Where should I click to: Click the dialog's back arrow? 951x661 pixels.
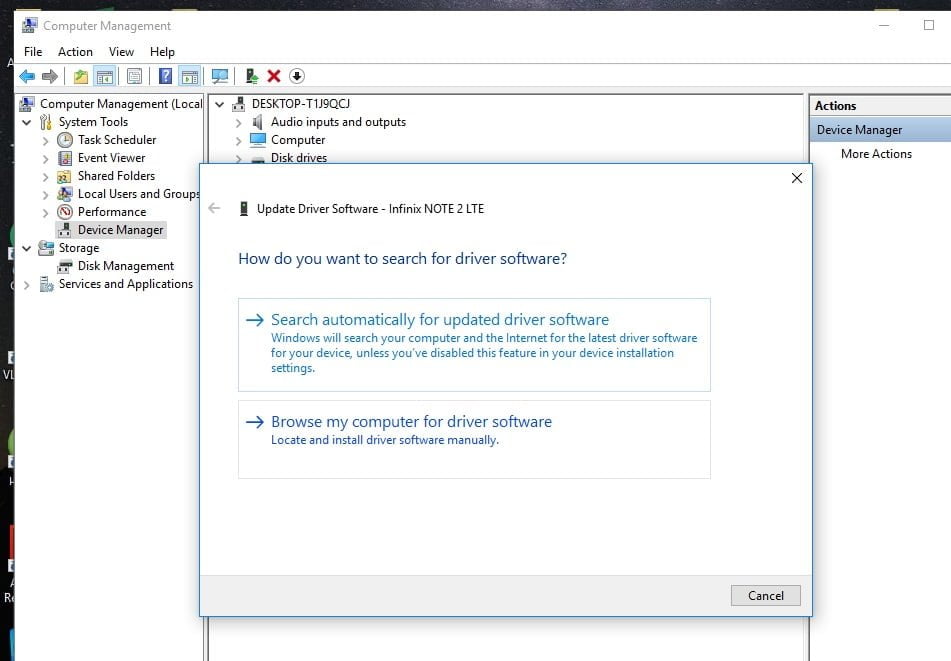click(x=214, y=208)
